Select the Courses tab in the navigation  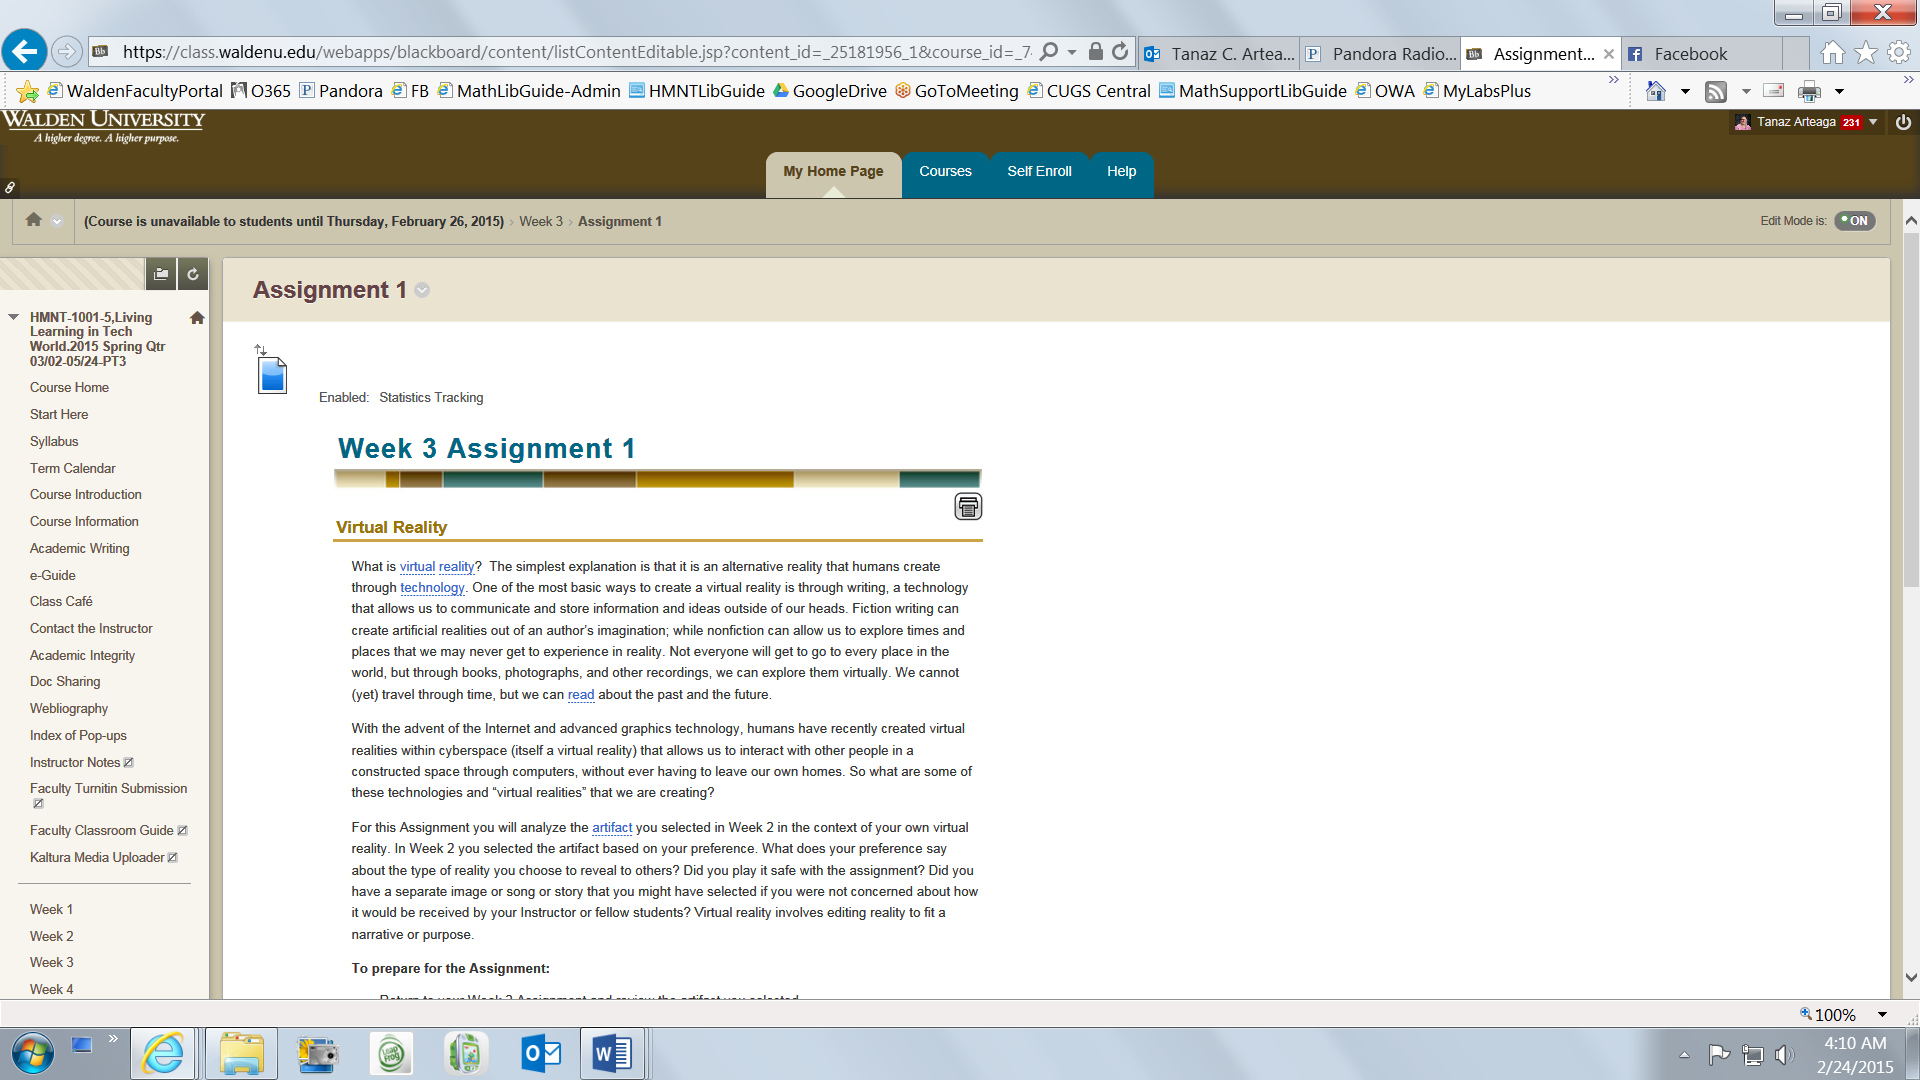[x=944, y=171]
